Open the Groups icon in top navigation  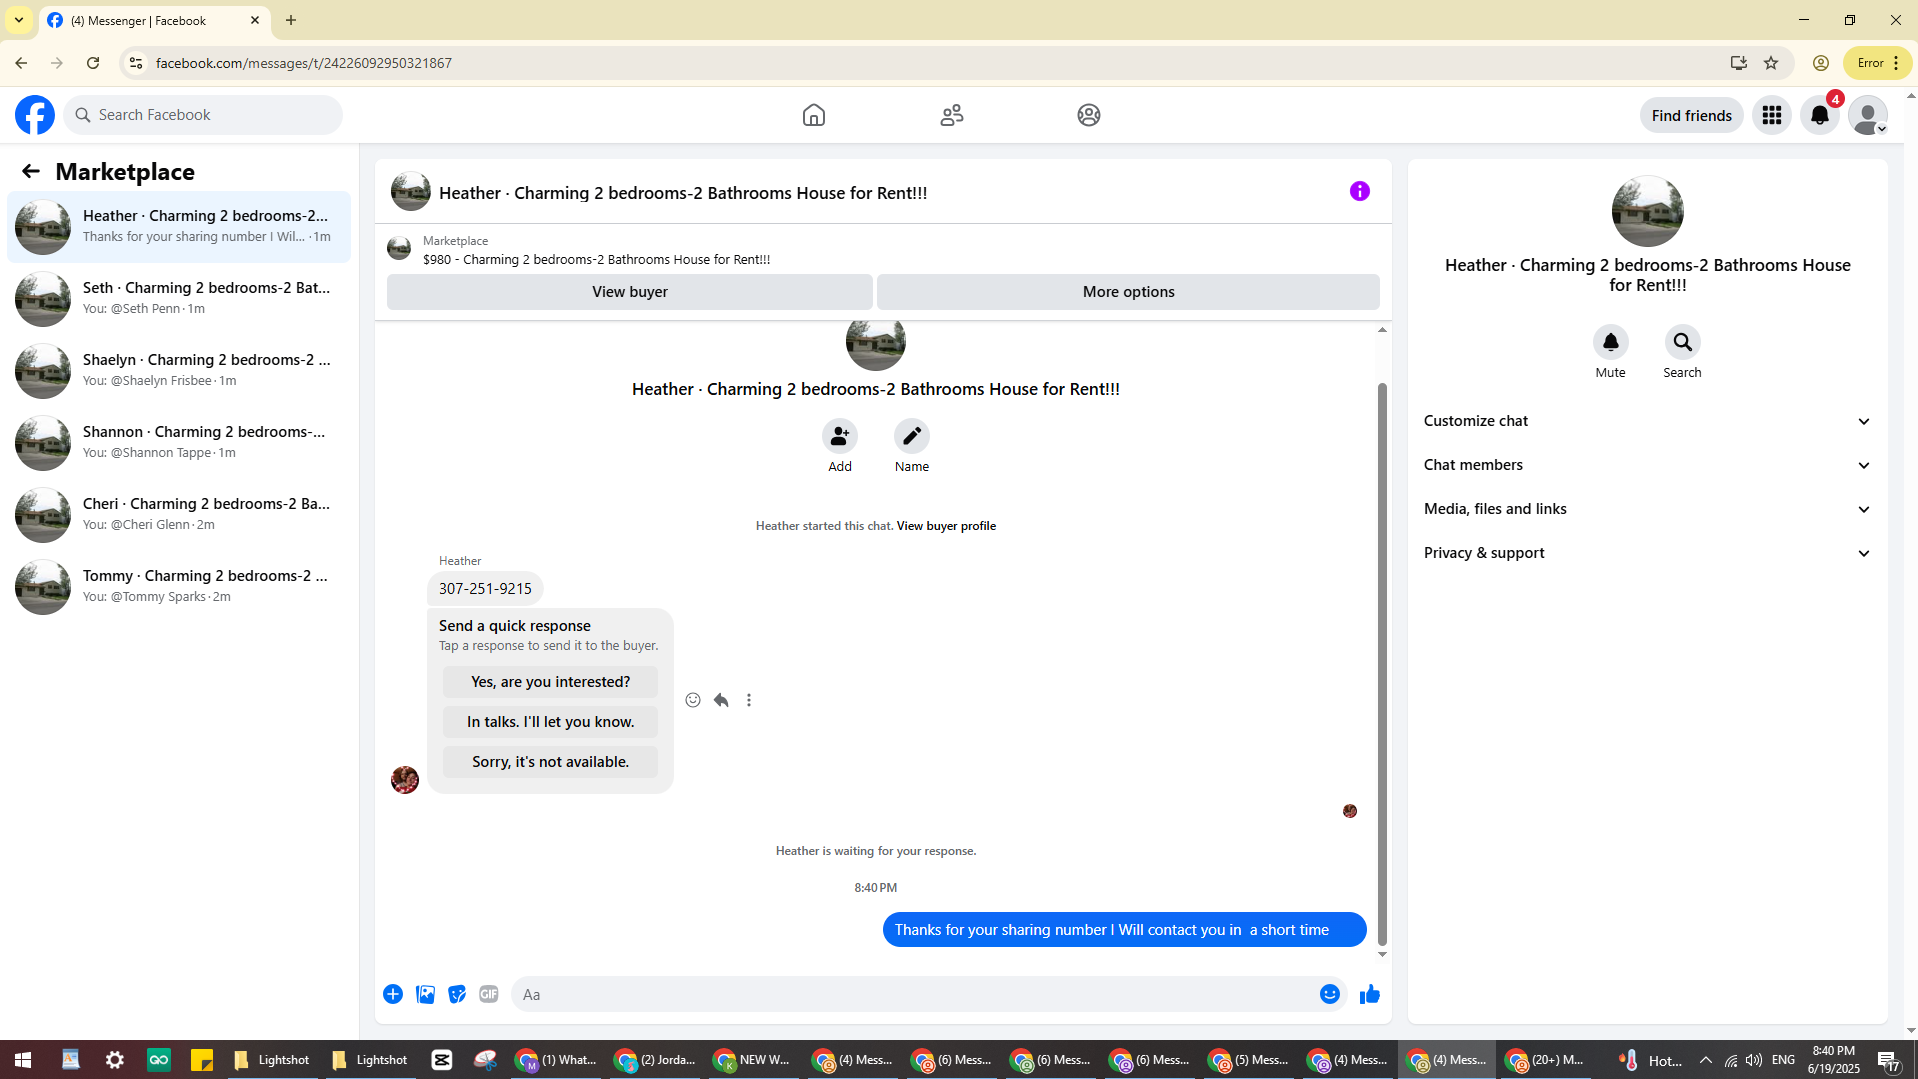pos(1089,115)
